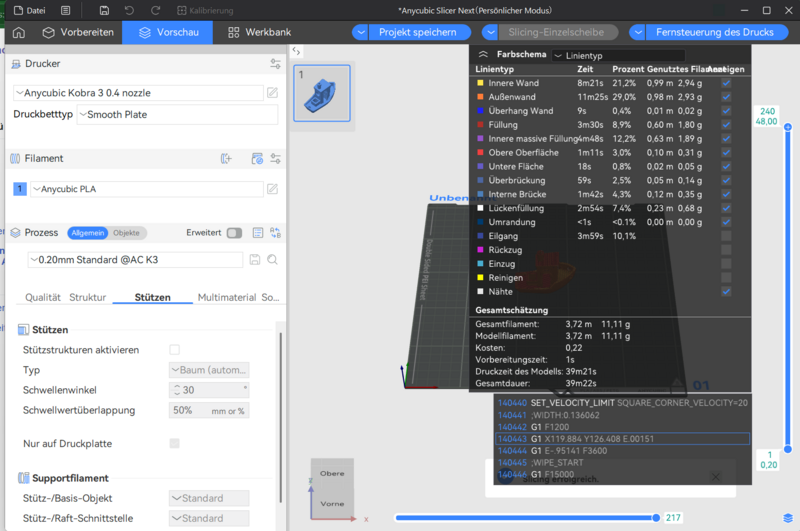The image size is (800, 531).
Task: Go to the home screen icon
Action: [19, 32]
